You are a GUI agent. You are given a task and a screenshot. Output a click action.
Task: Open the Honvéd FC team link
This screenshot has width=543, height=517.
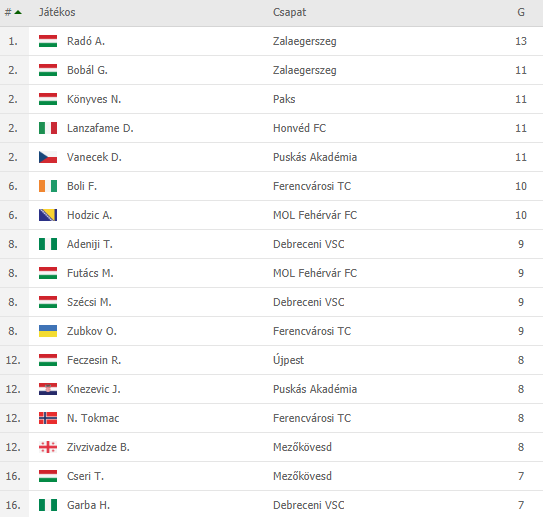[x=299, y=128]
